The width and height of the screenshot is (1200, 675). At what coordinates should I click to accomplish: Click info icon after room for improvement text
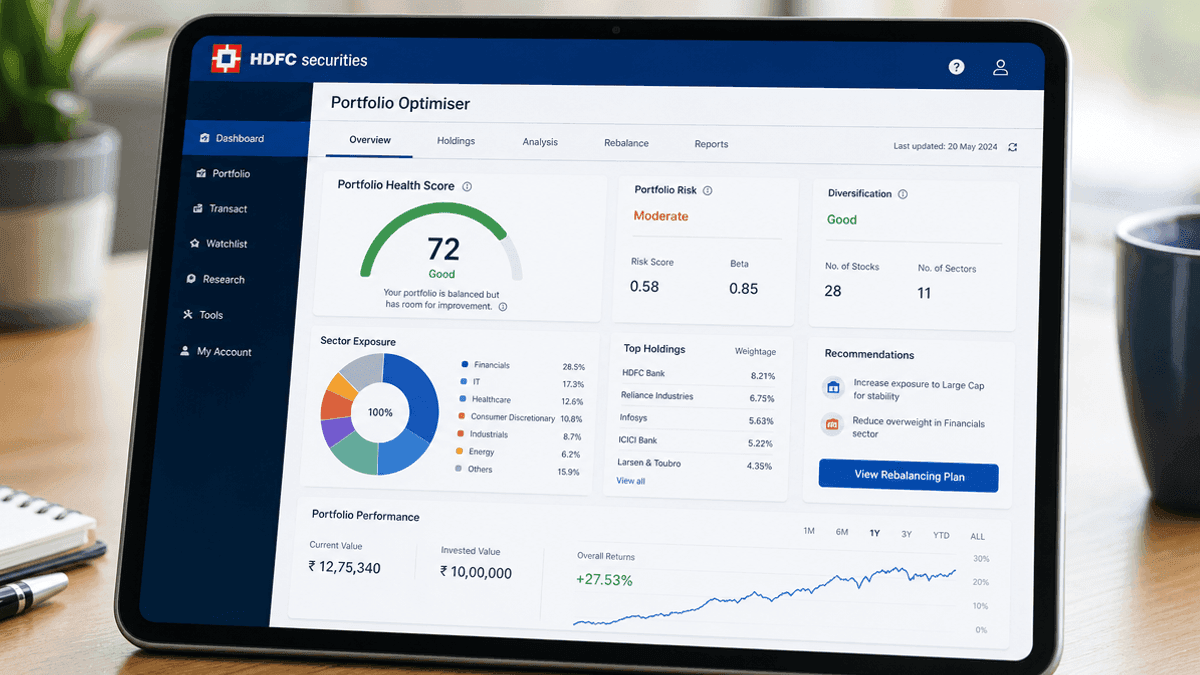(502, 307)
